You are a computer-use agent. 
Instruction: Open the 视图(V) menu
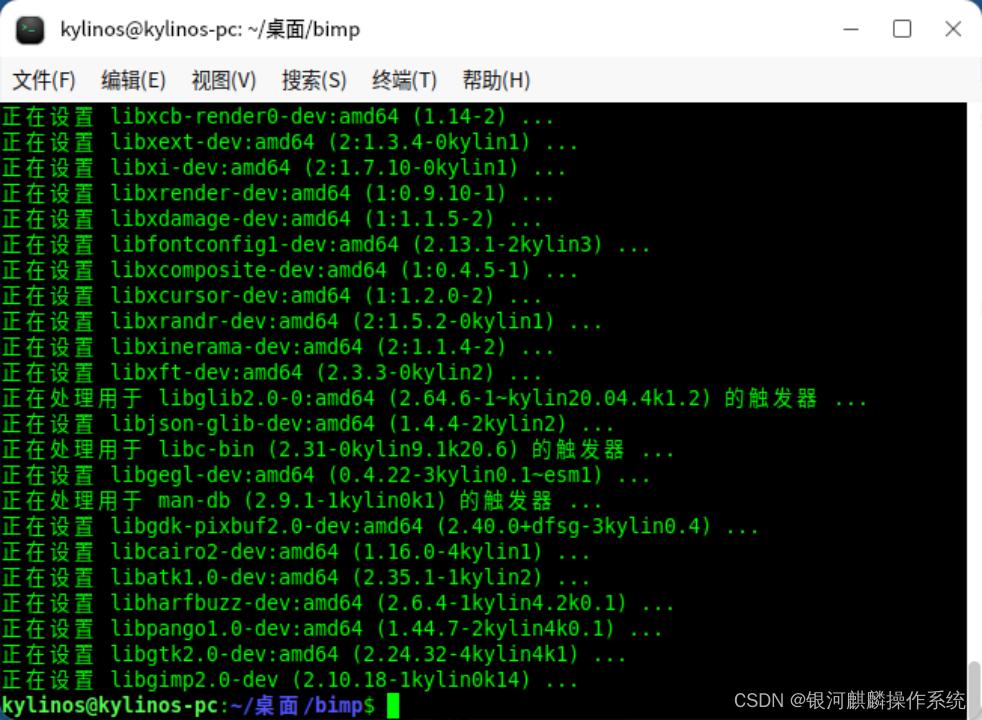click(x=222, y=80)
